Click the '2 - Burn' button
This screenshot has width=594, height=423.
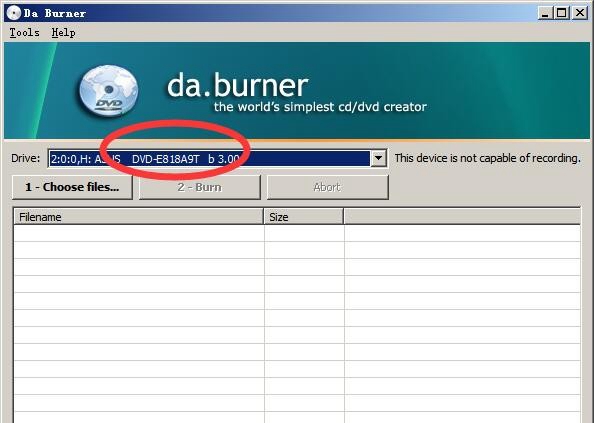[200, 187]
